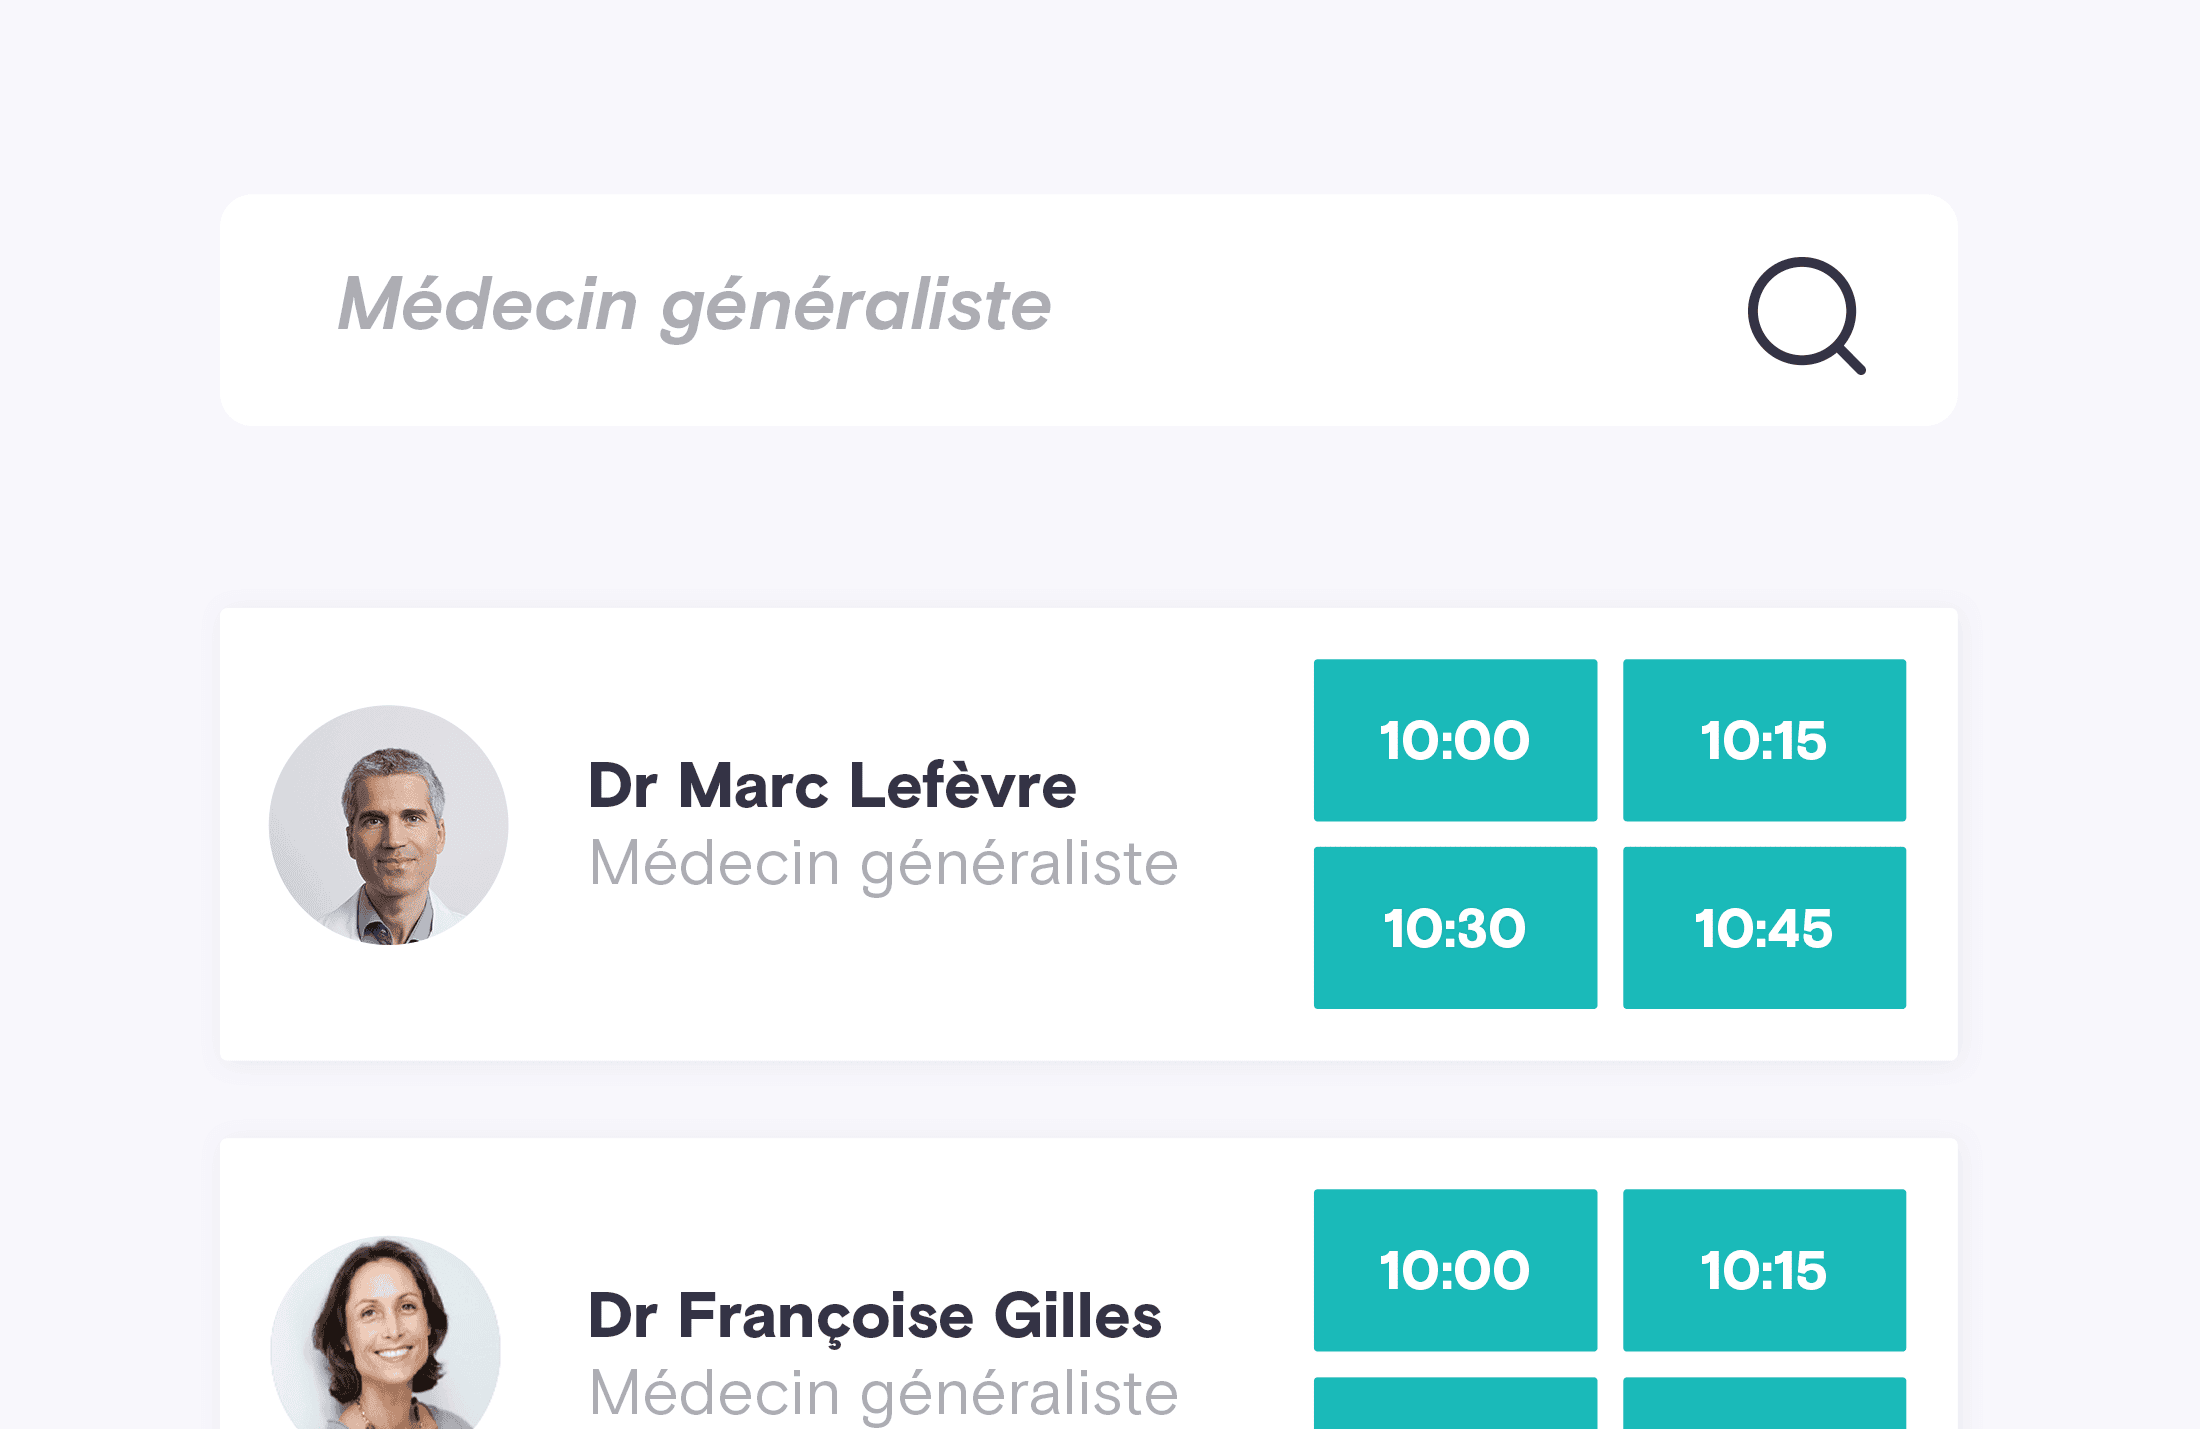Open Dr Françoise Gilles's profile photo
Screen dimensions: 2200x1429
(388, 1352)
